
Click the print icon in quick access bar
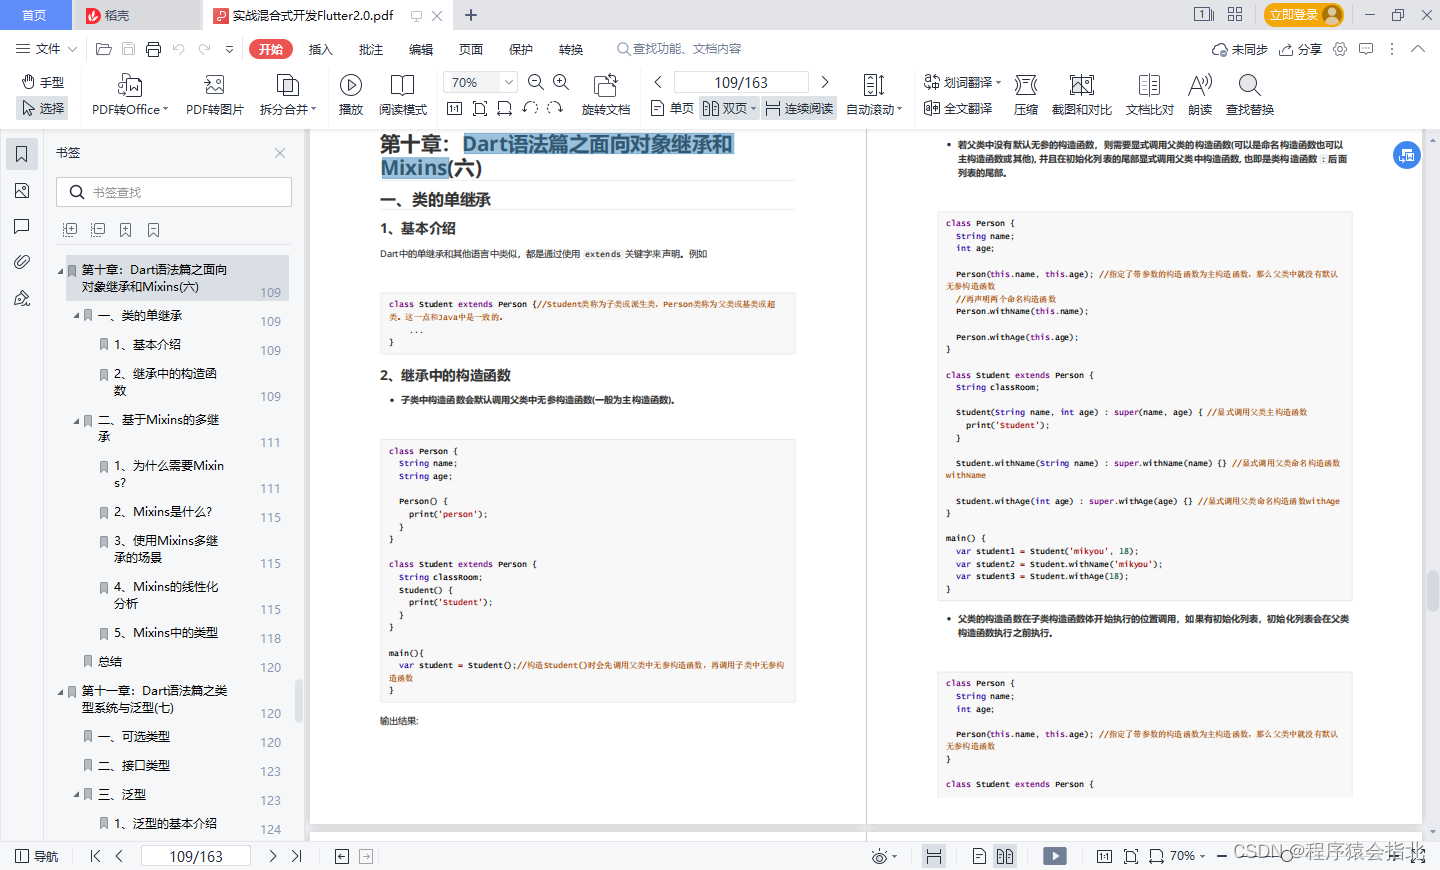click(153, 49)
